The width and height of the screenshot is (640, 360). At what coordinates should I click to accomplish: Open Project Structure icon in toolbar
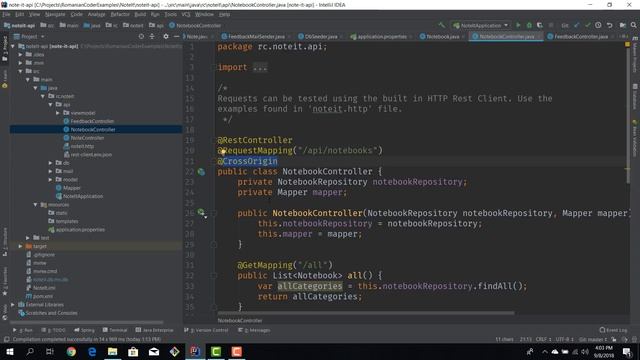[622, 25]
